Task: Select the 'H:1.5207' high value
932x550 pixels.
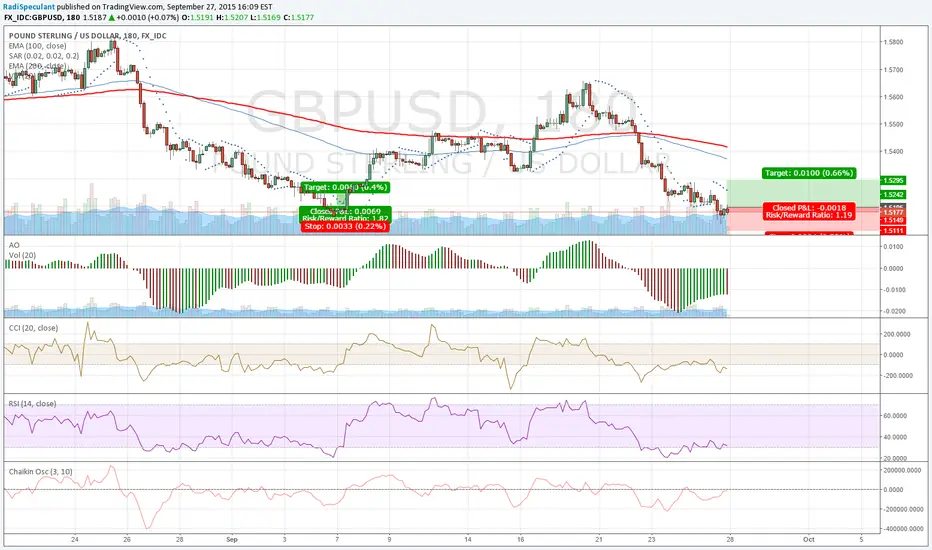Action: [231, 17]
